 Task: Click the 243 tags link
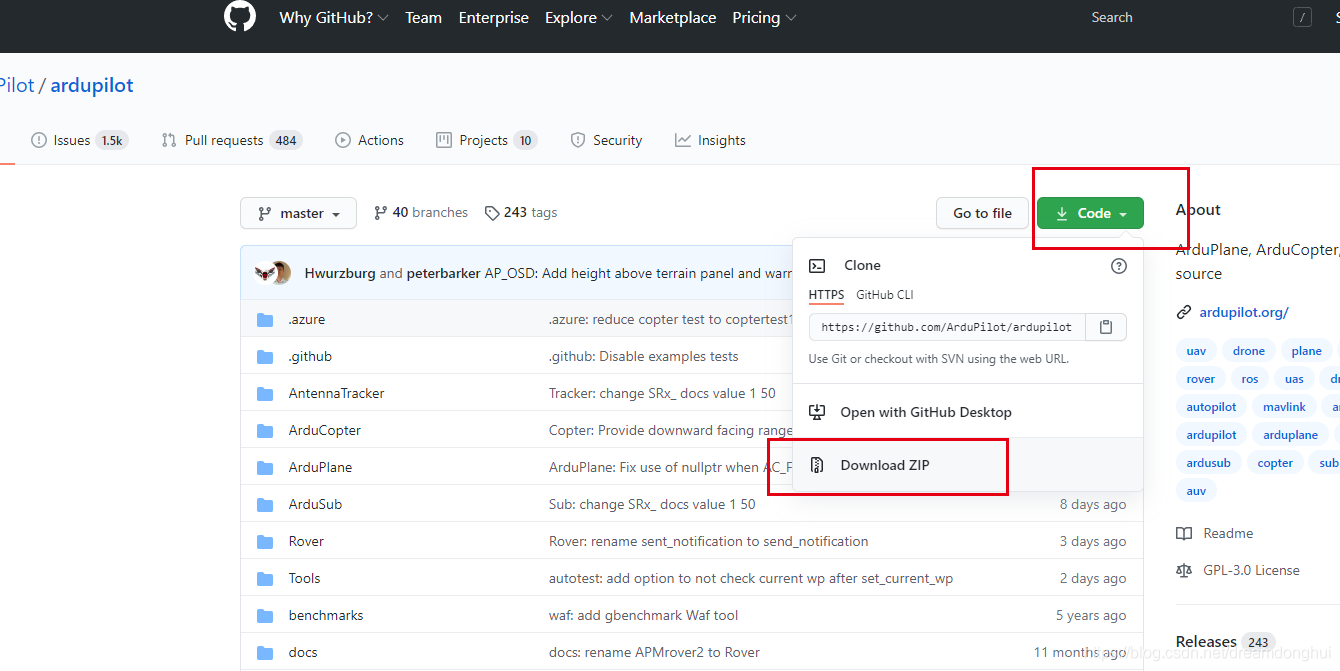click(521, 213)
